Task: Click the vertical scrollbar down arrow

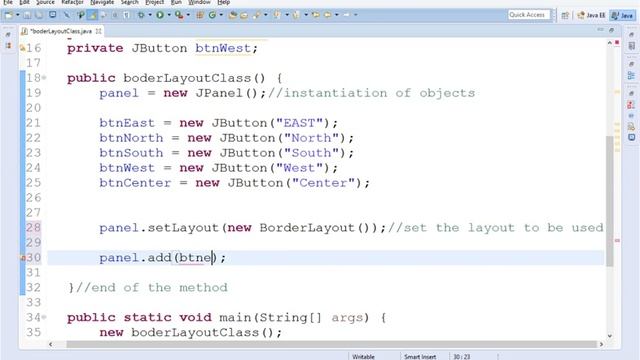Action: (610, 336)
